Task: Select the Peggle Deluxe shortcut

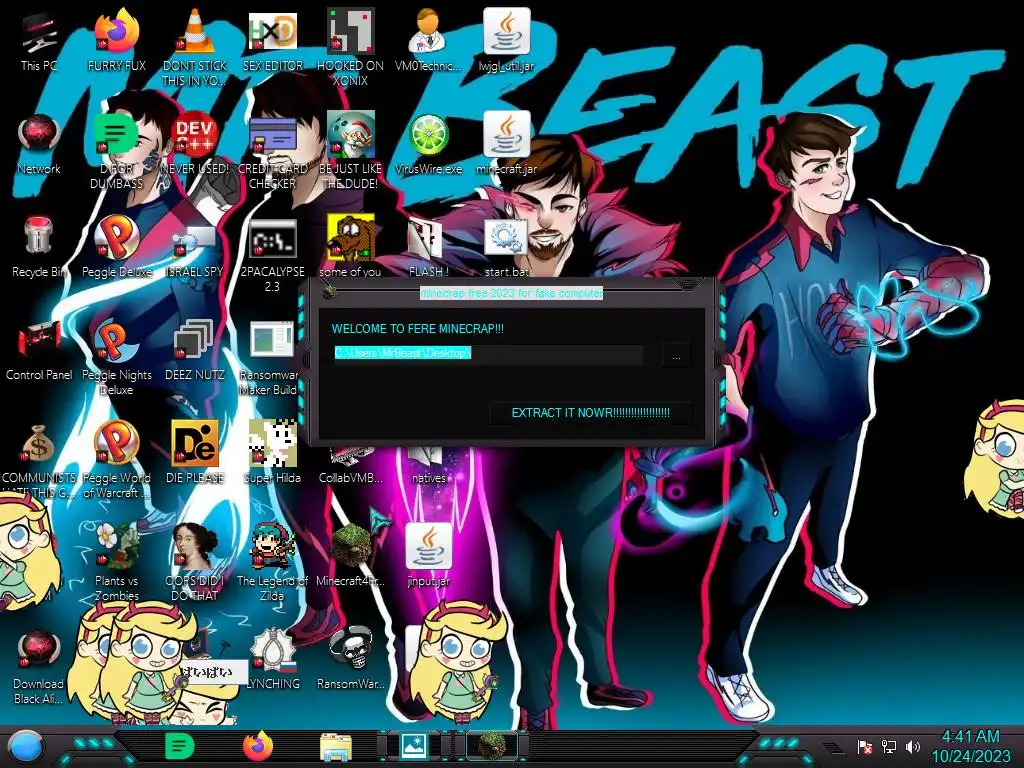Action: click(116, 247)
